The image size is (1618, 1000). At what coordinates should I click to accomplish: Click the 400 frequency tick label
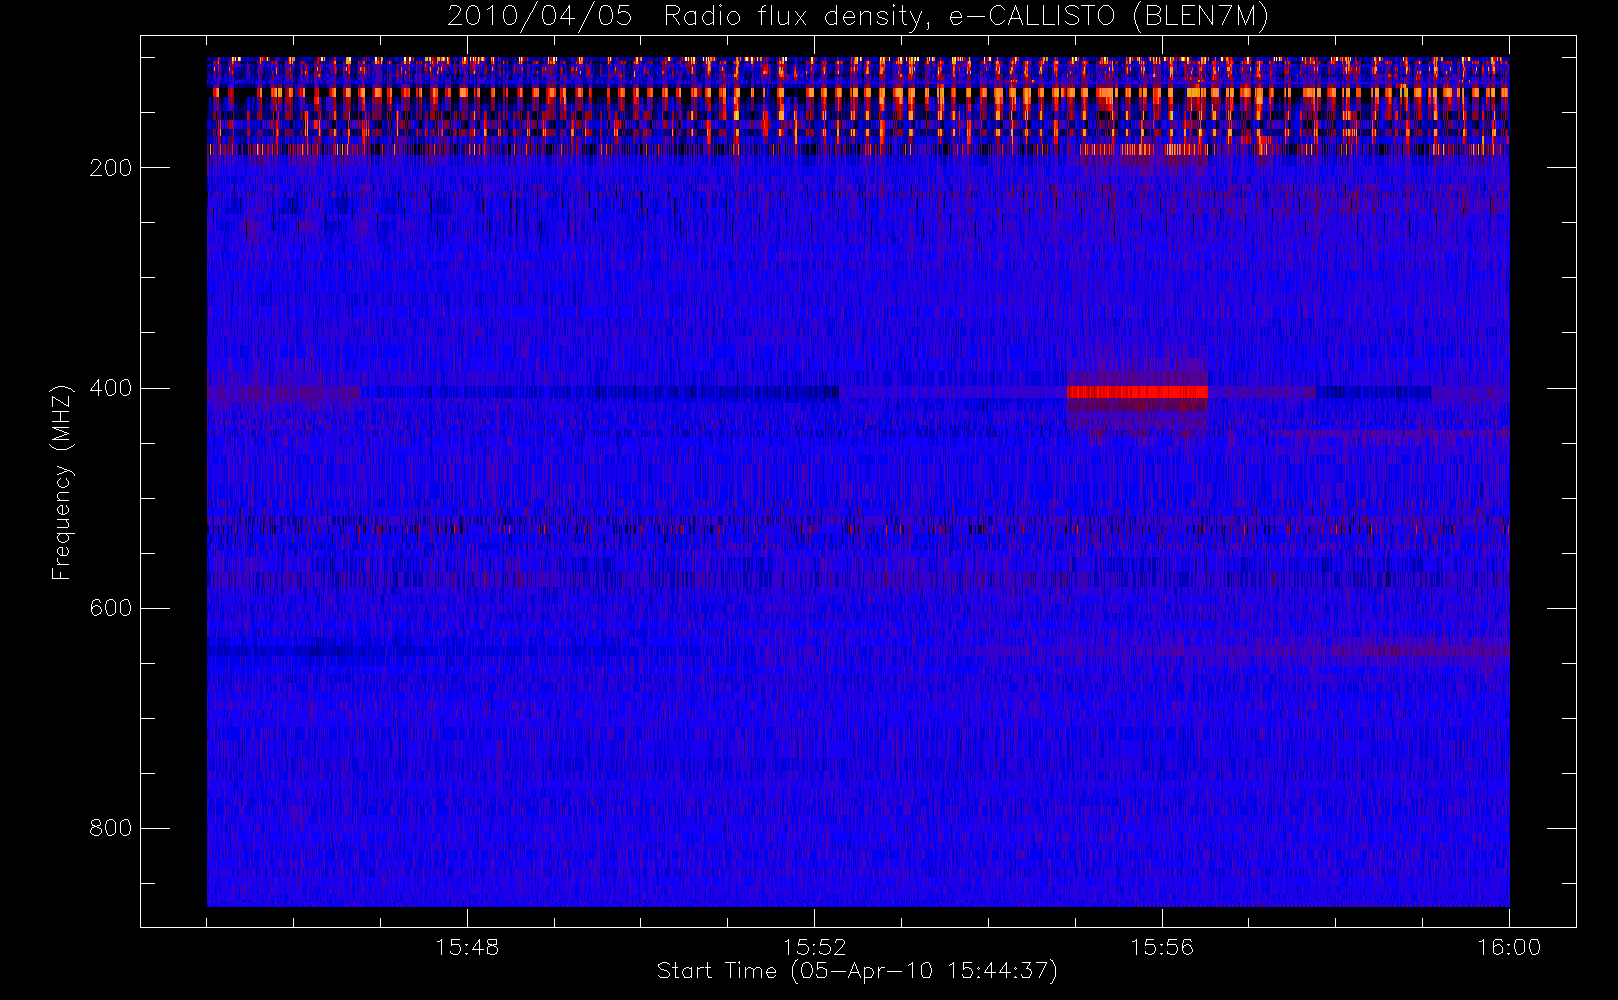pyautogui.click(x=110, y=388)
